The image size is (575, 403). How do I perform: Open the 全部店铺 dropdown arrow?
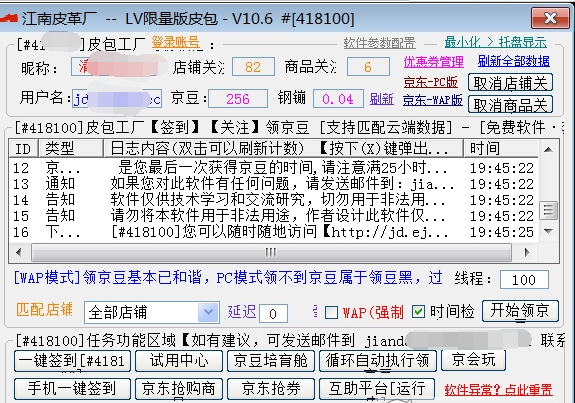(208, 312)
